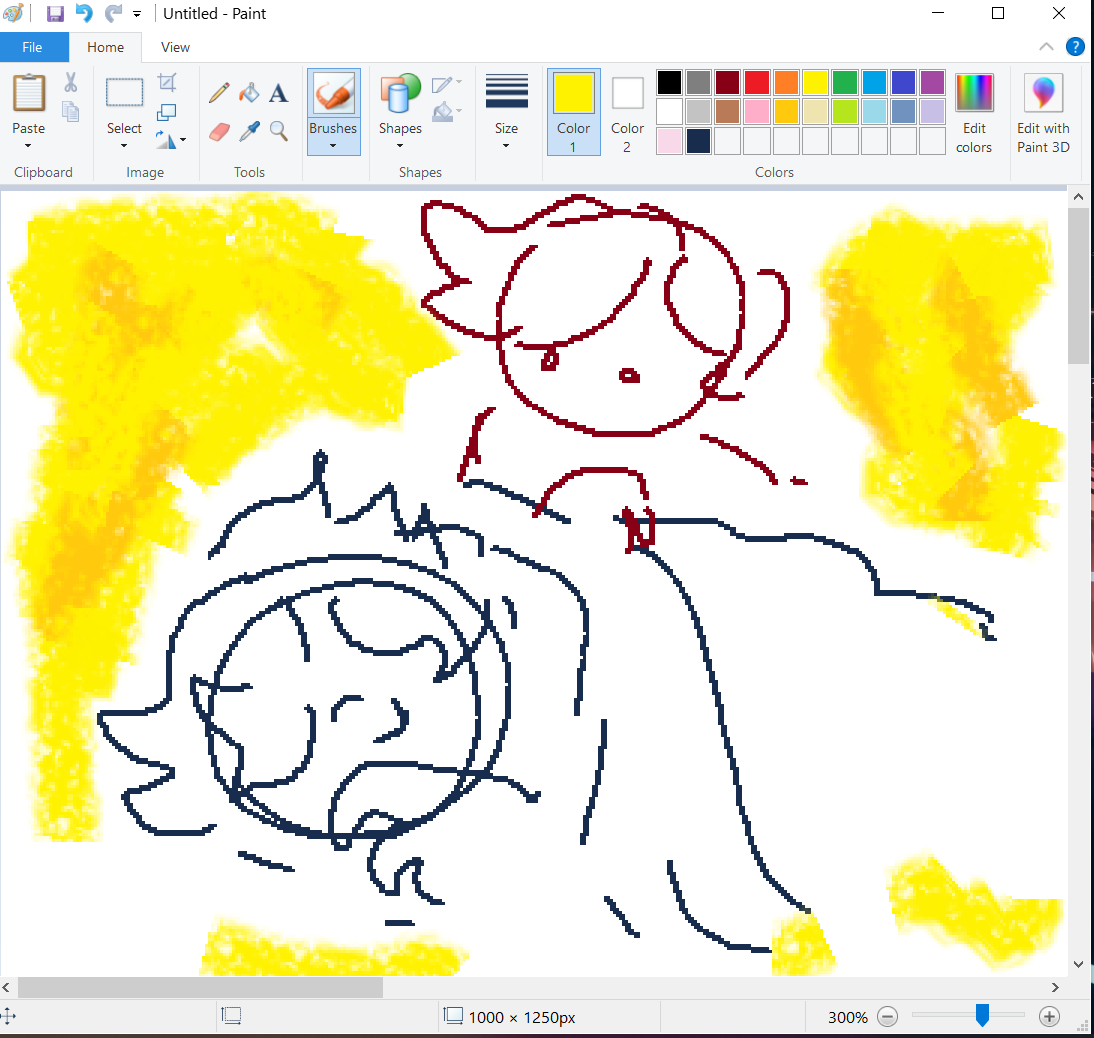Toggle Color 1 as active color

pos(574,111)
